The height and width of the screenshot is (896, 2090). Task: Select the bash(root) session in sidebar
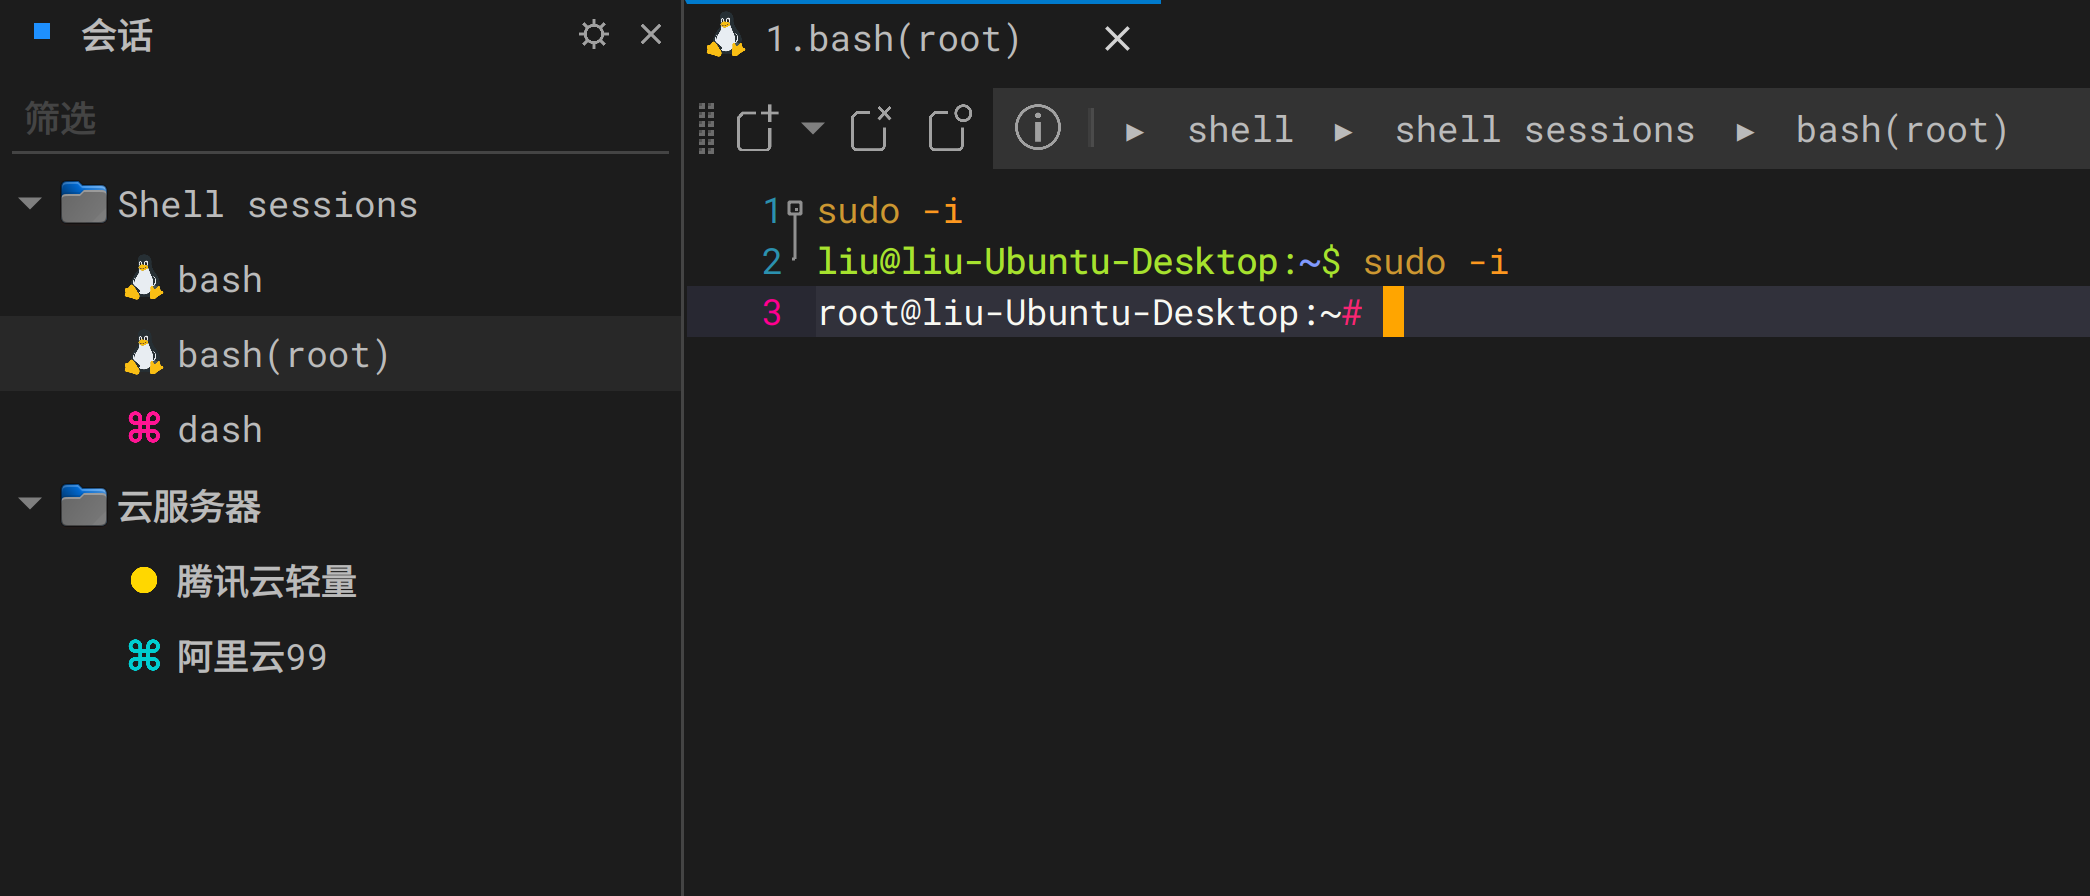[283, 355]
